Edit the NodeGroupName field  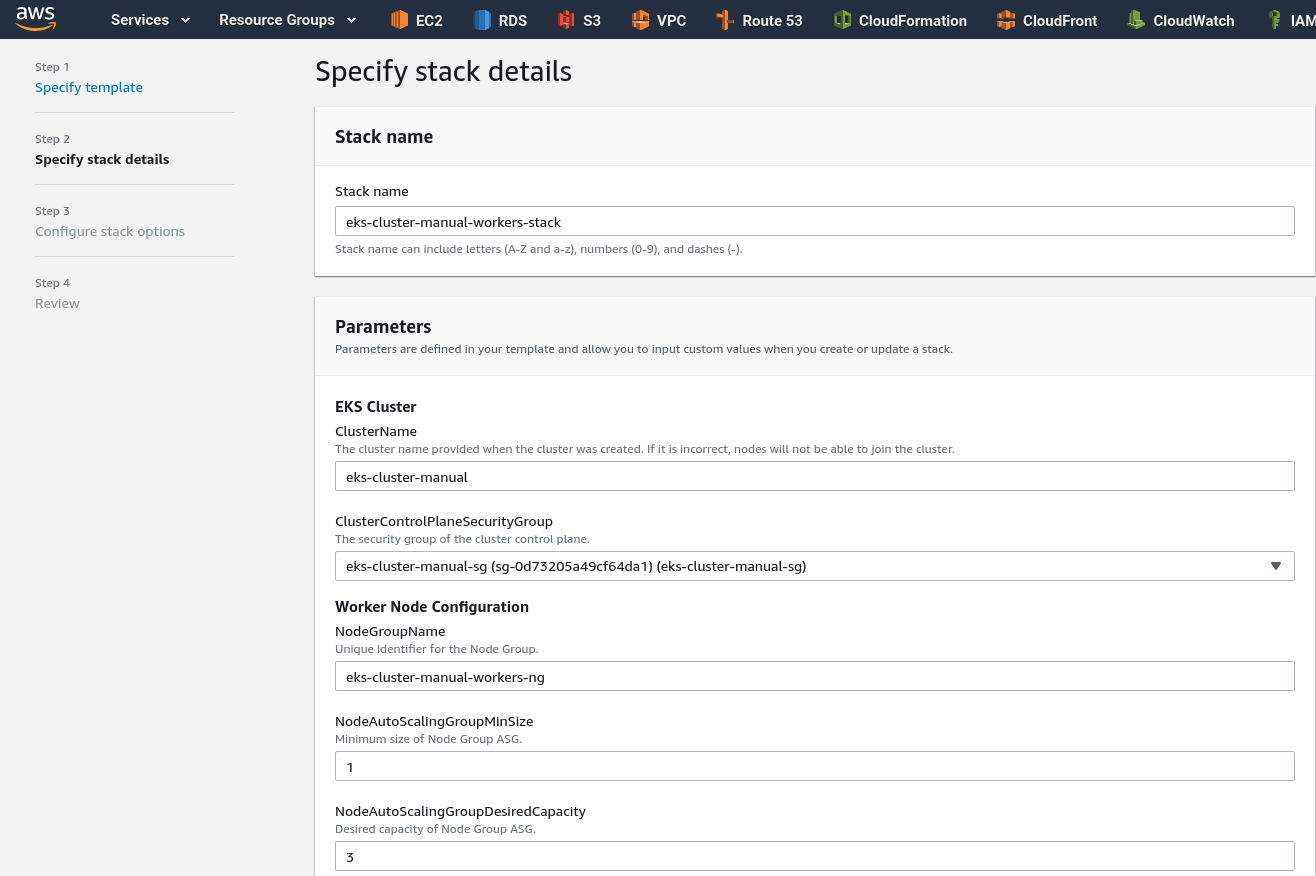[814, 676]
